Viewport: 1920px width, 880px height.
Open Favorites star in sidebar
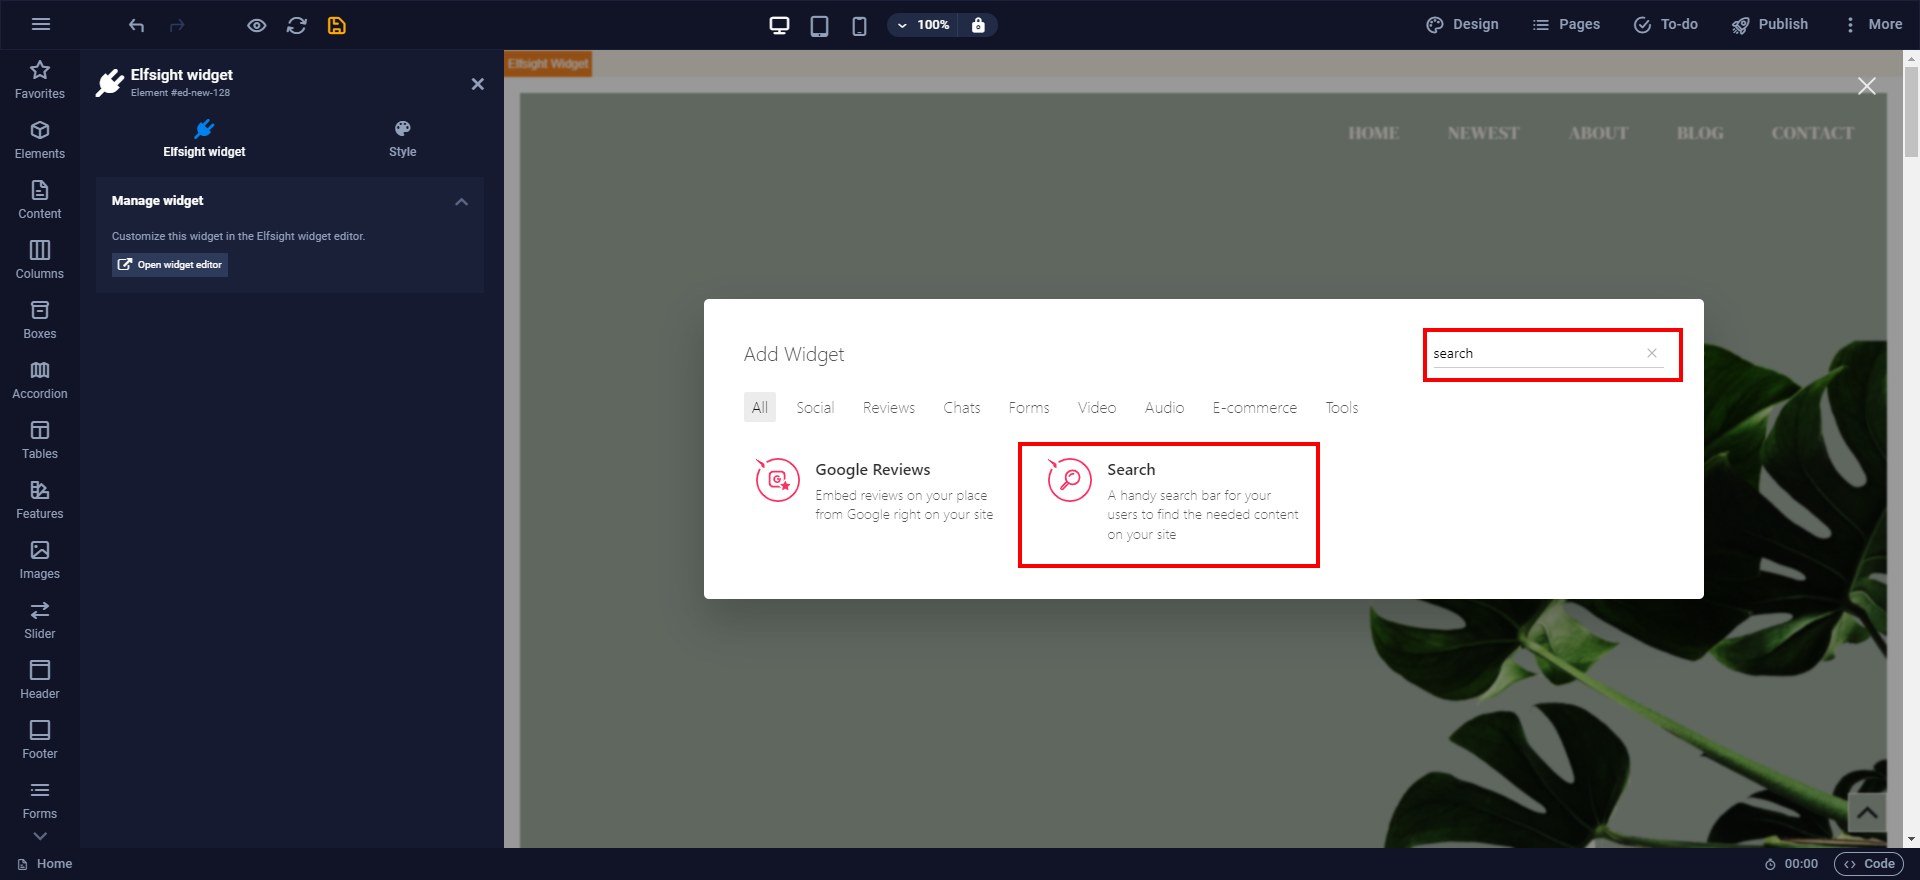pyautogui.click(x=40, y=80)
